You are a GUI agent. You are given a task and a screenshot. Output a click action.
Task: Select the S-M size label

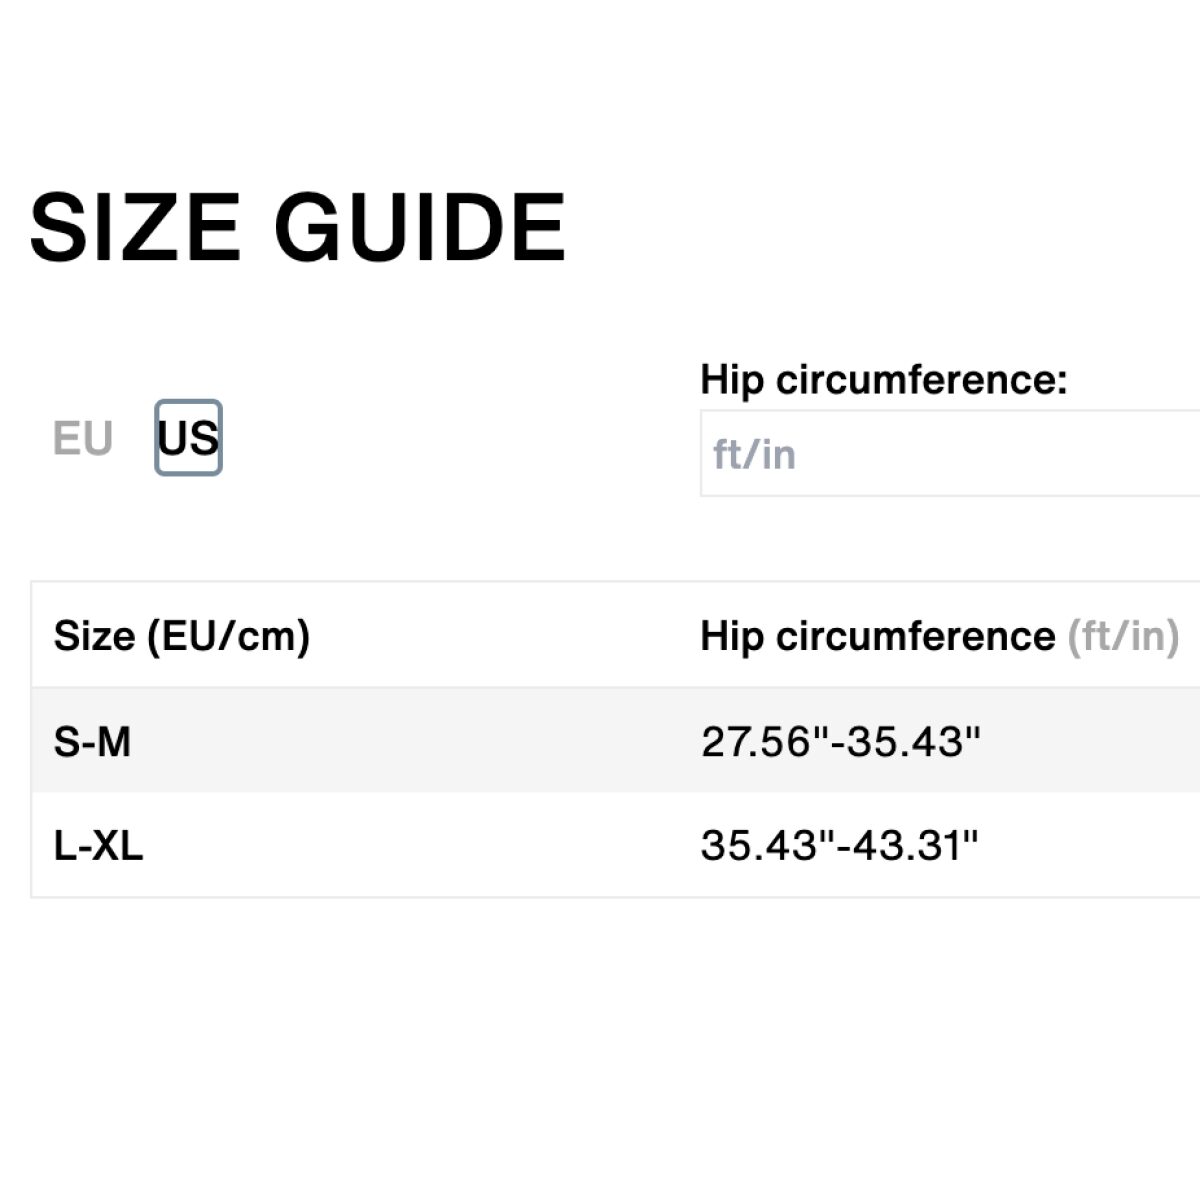pos(92,742)
